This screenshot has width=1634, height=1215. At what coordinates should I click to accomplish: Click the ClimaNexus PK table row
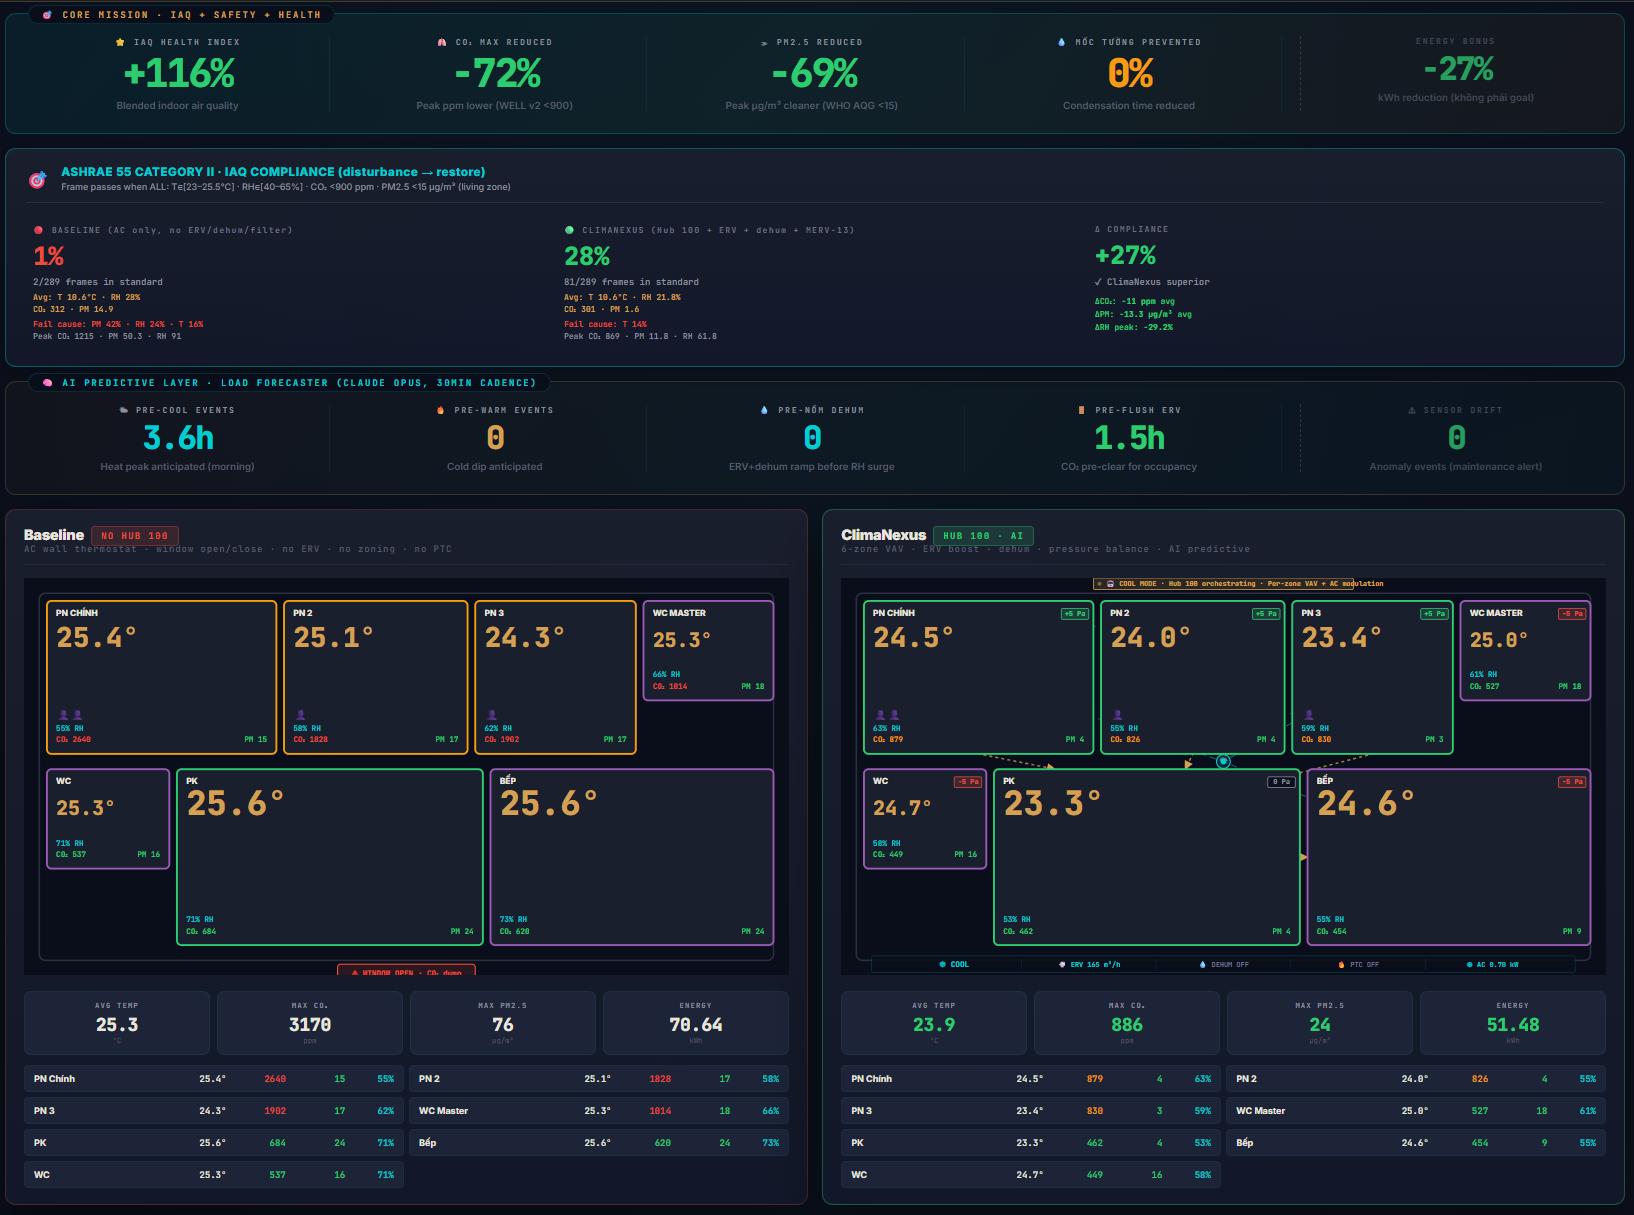(1031, 1143)
